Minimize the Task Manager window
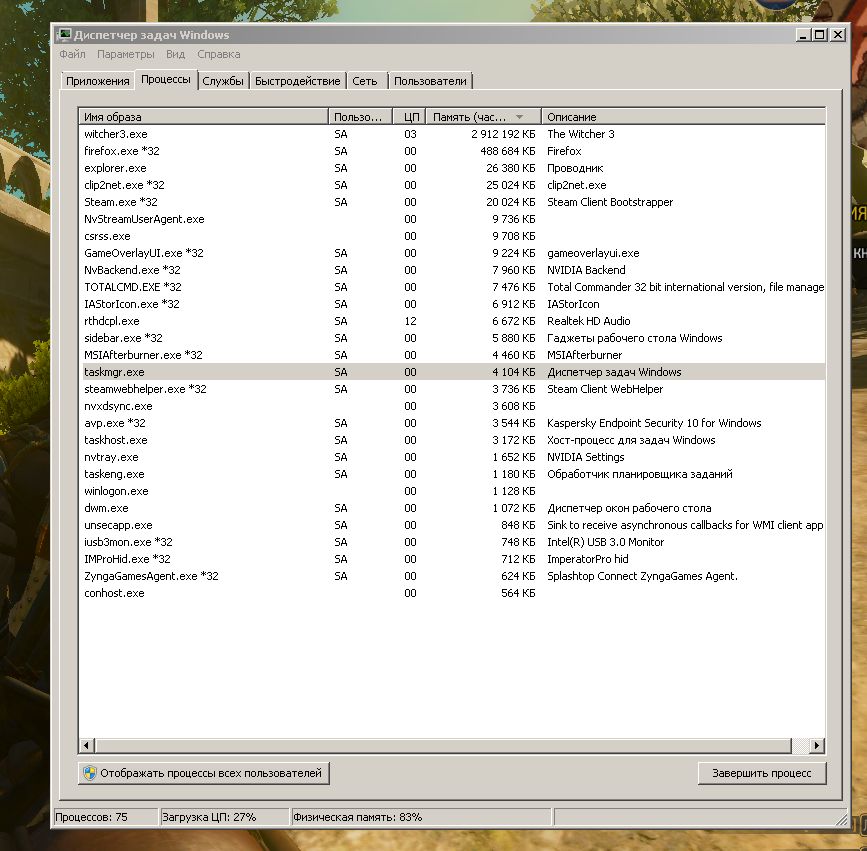Screen dimensions: 867x851 click(803, 35)
